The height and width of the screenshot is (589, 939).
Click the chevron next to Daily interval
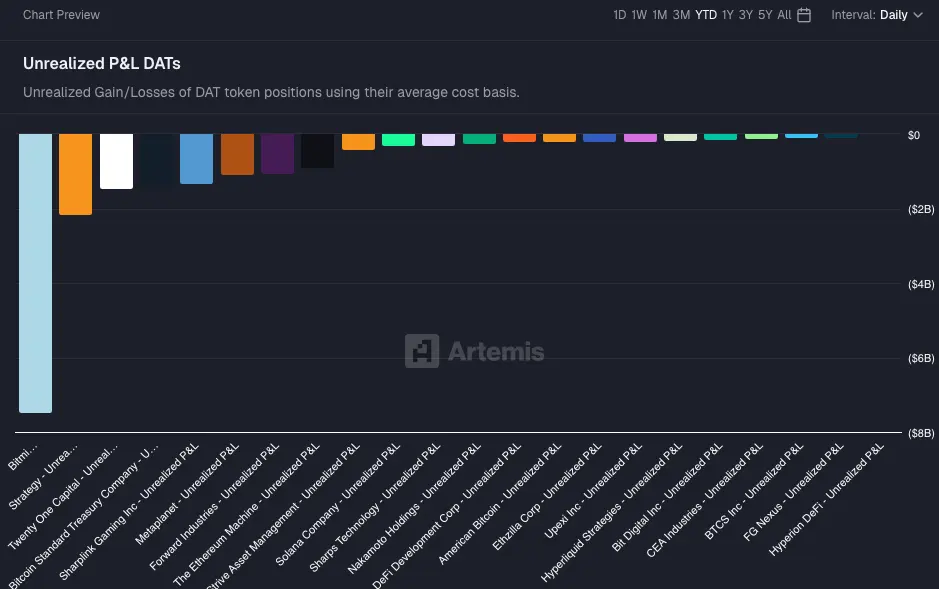coord(916,15)
